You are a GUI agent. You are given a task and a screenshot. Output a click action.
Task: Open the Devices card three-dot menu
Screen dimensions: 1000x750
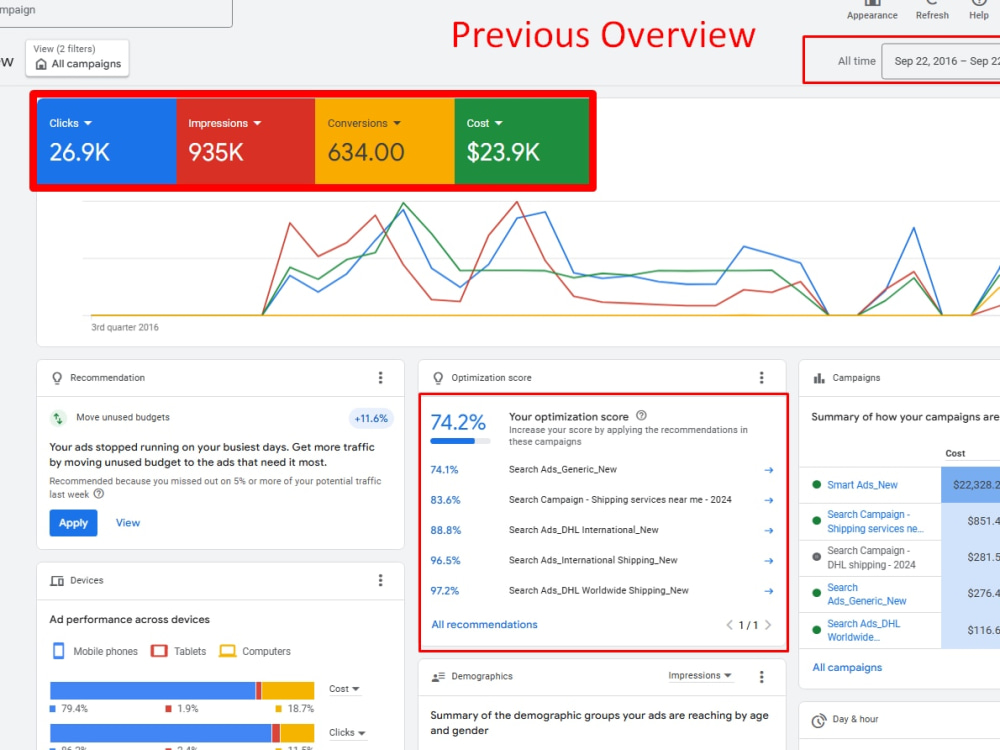tap(381, 580)
